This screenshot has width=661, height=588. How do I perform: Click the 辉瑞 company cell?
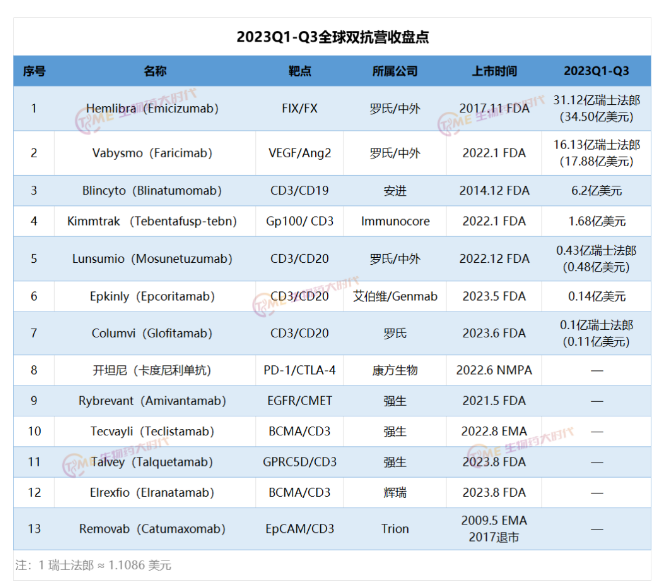coord(395,493)
